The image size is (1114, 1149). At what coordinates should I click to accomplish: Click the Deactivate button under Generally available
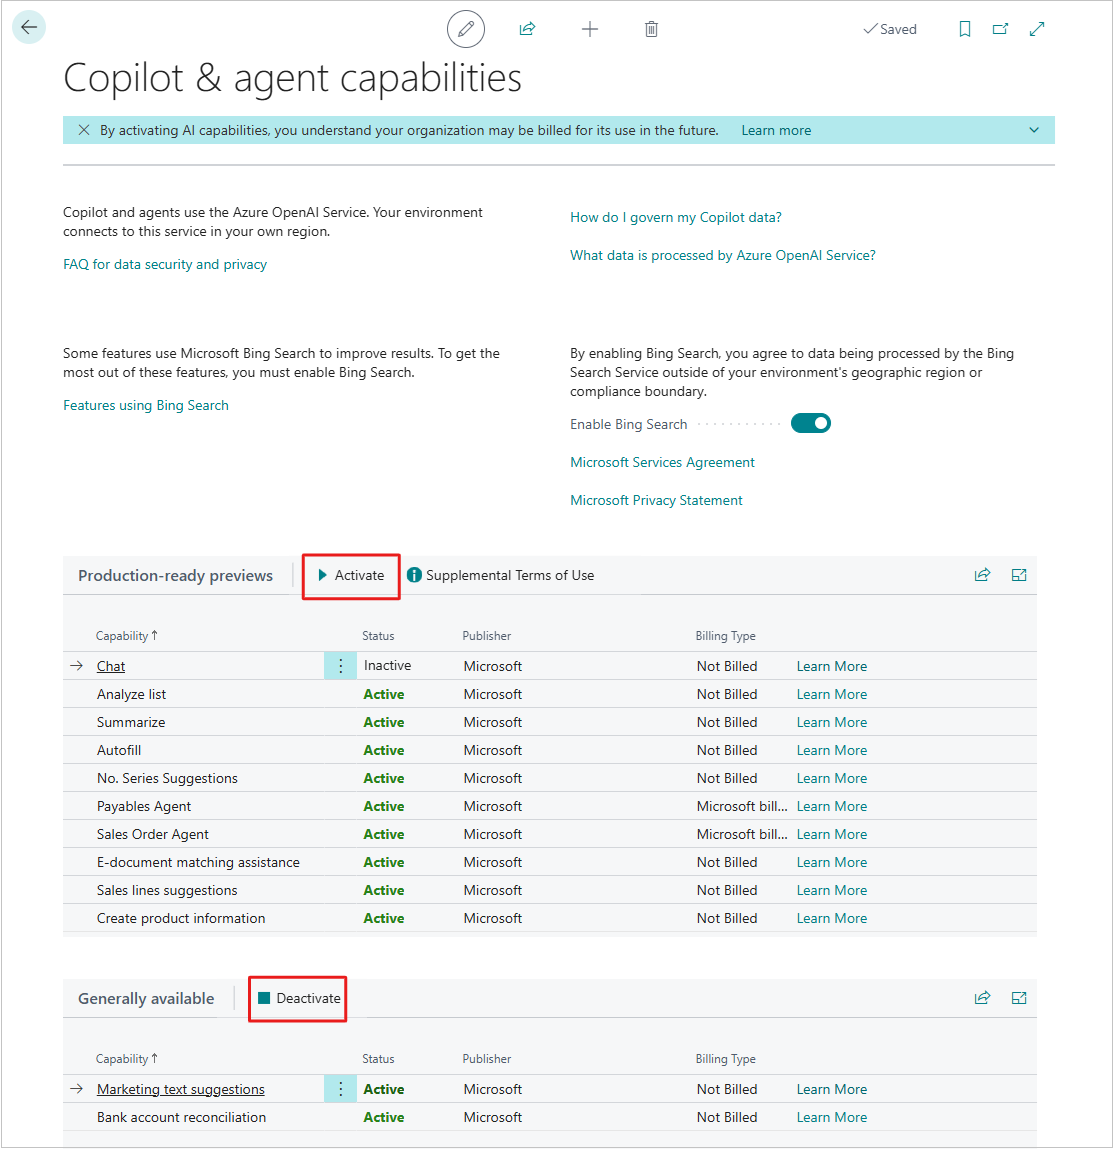(x=297, y=998)
